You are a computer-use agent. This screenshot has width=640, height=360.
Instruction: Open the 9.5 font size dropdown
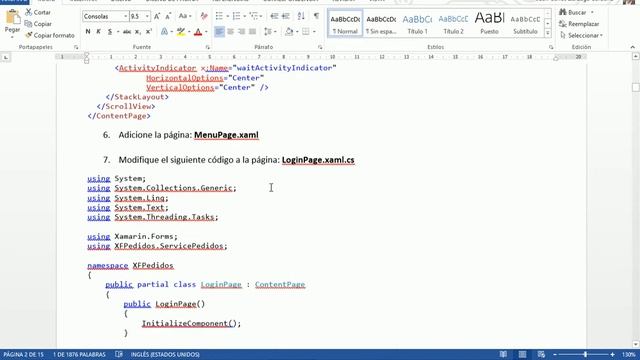tap(147, 16)
